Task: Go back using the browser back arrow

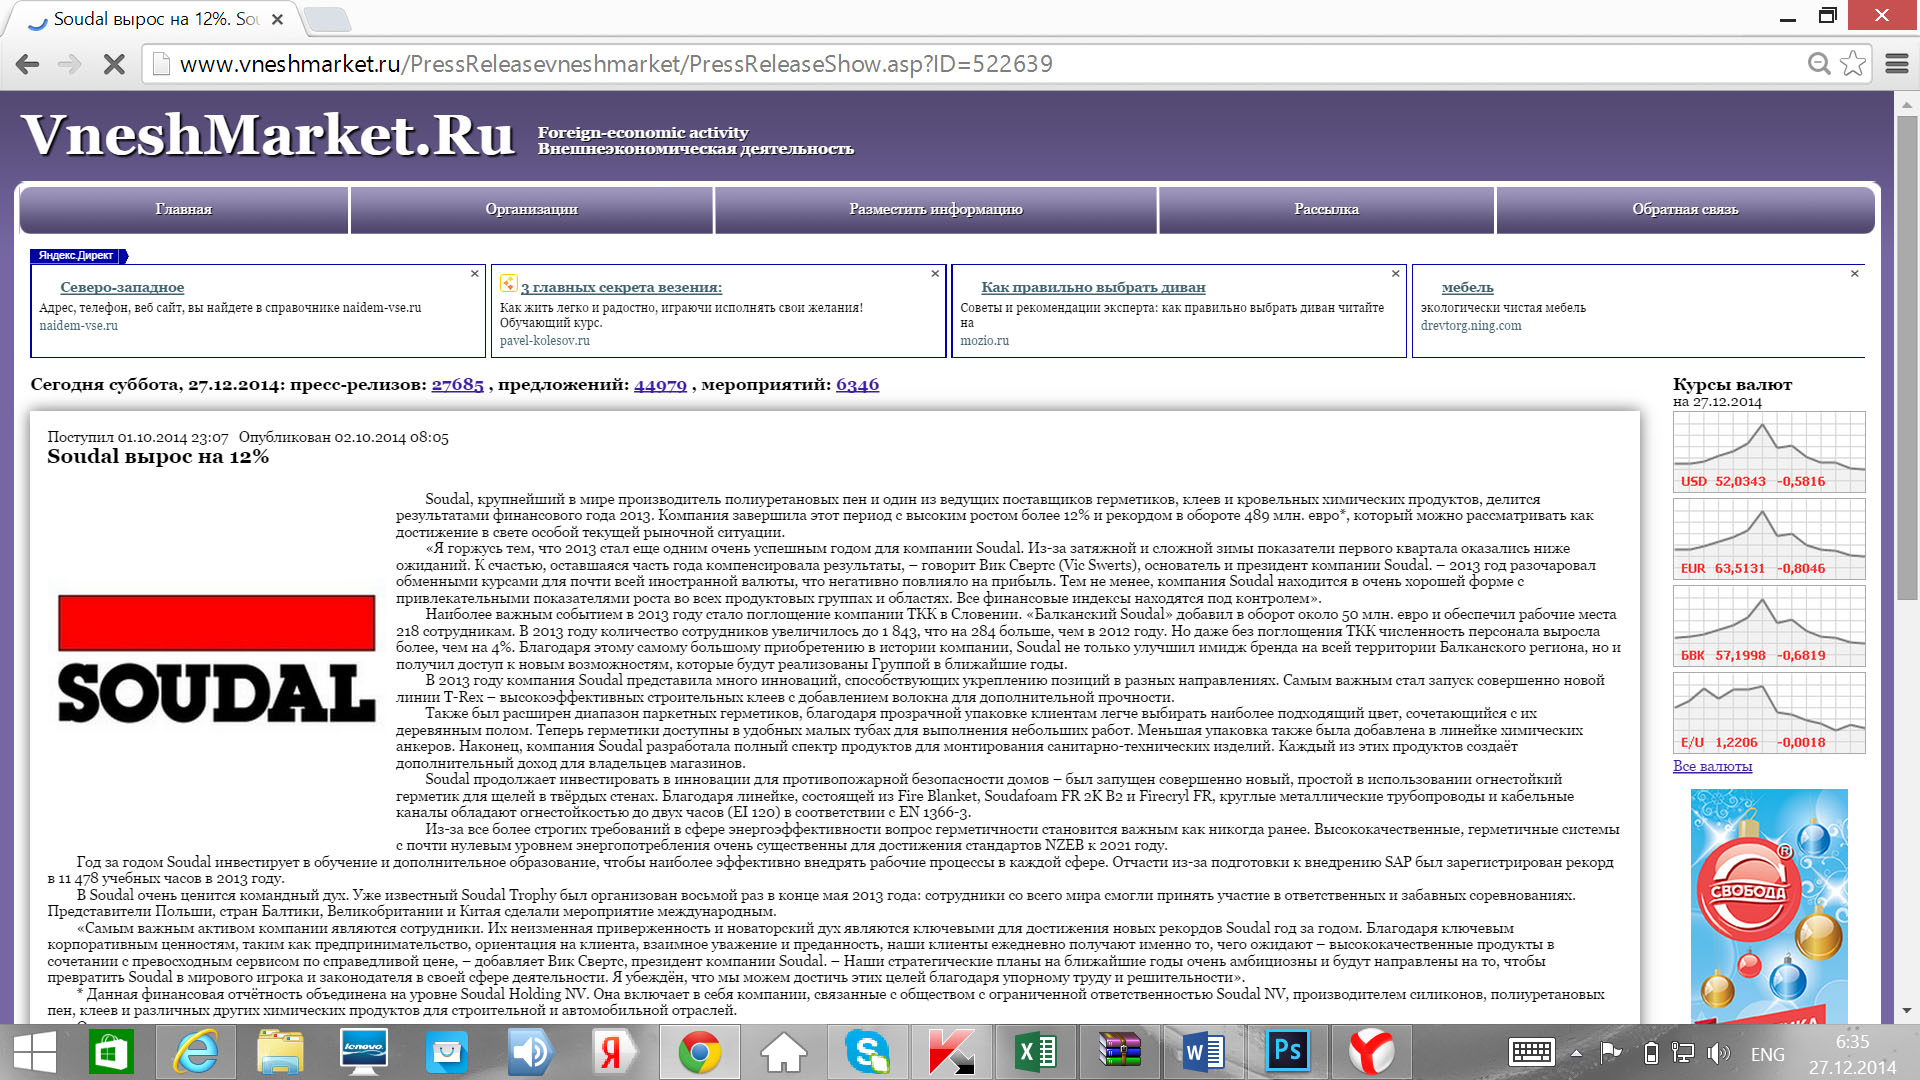Action: 28,64
